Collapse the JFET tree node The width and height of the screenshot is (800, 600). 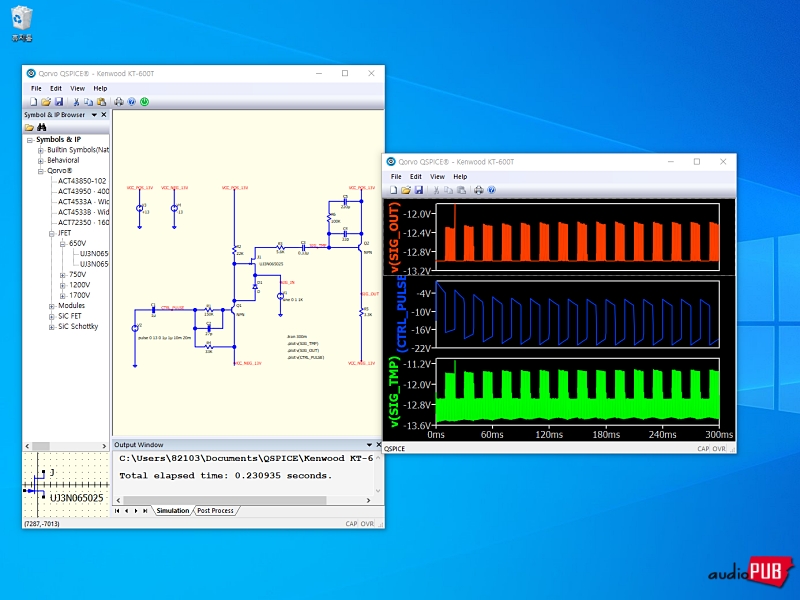pyautogui.click(x=52, y=234)
